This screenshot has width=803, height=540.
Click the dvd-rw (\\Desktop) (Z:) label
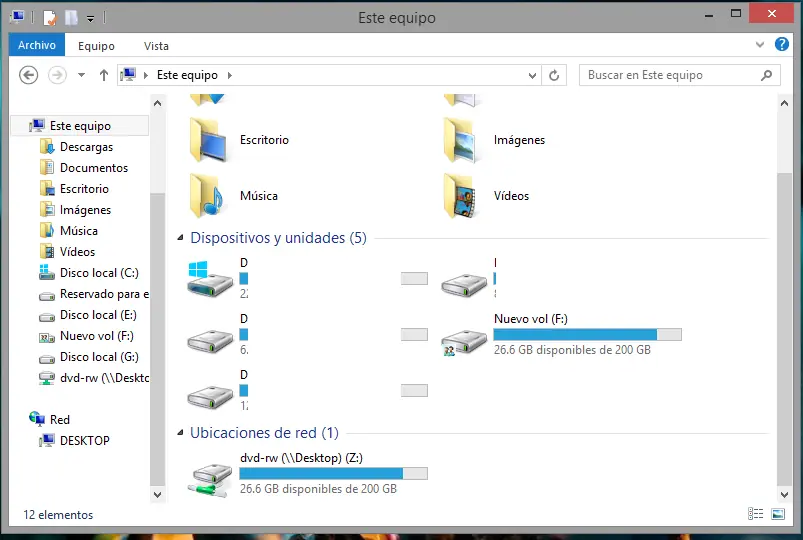click(301, 458)
